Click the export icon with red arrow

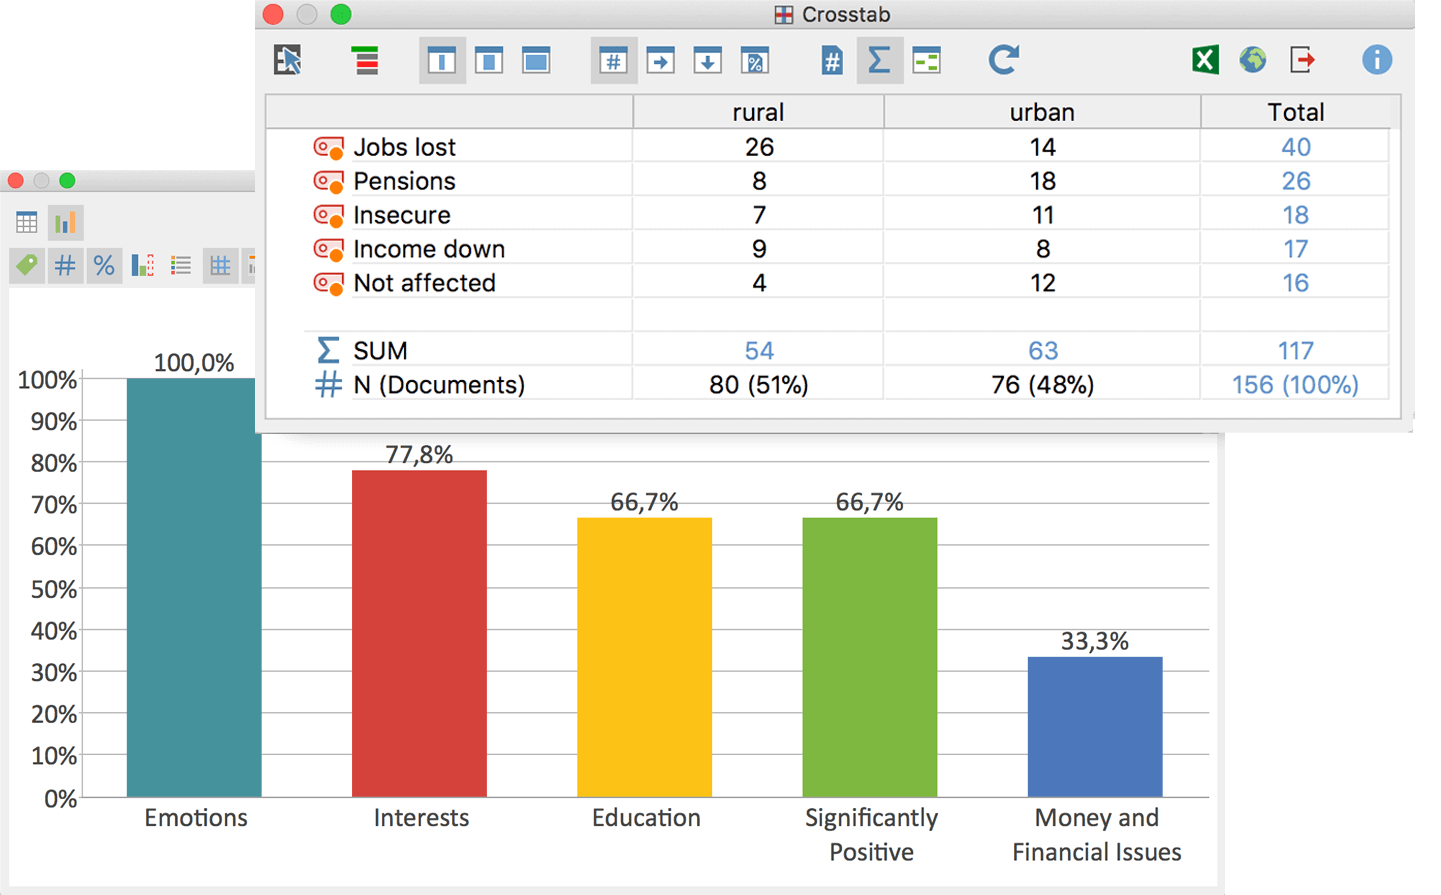pyautogui.click(x=1302, y=60)
